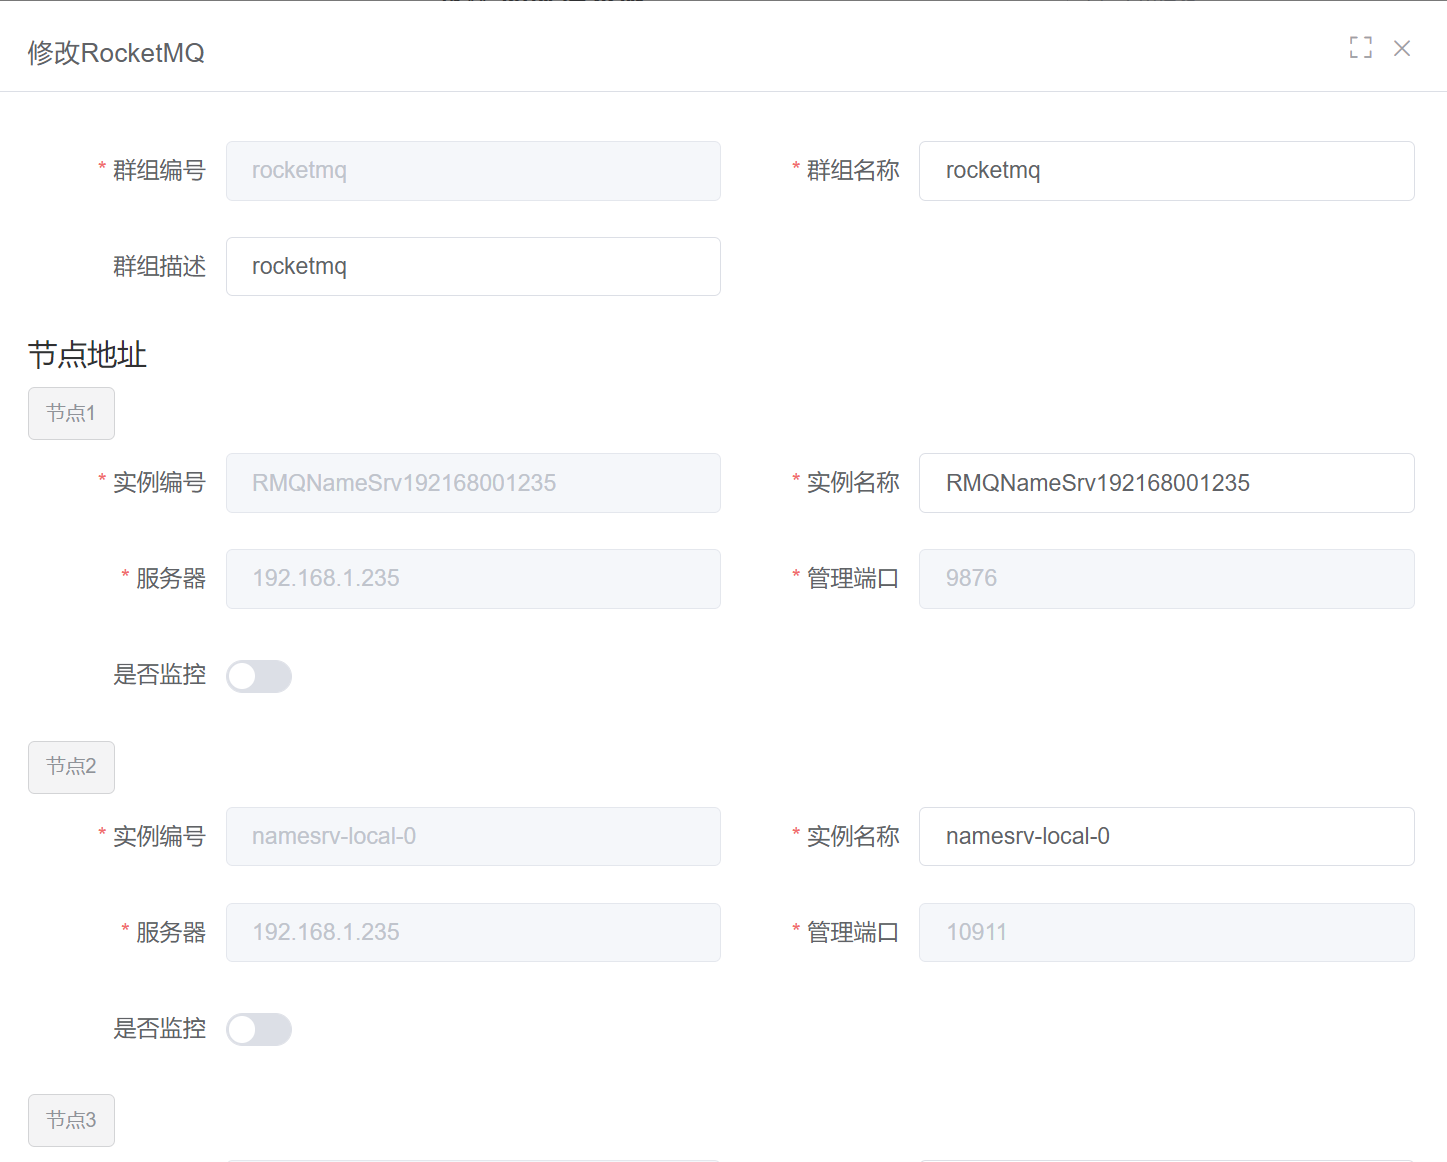The height and width of the screenshot is (1162, 1447).
Task: Click the 节点2 button
Action: pos(71,767)
